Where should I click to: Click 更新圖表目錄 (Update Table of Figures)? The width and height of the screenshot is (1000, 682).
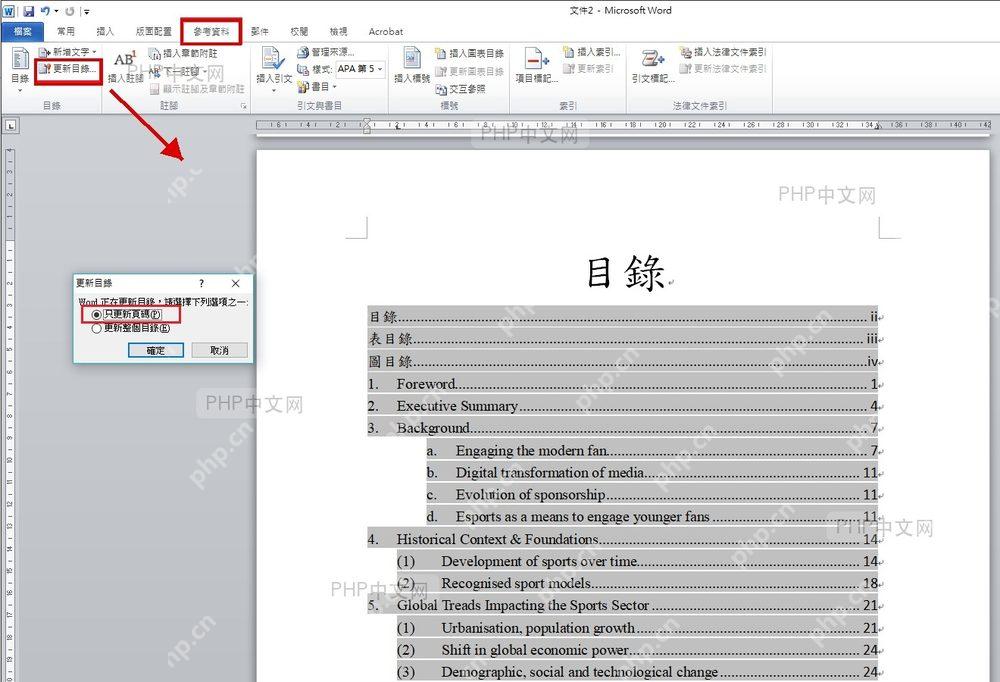[469, 71]
